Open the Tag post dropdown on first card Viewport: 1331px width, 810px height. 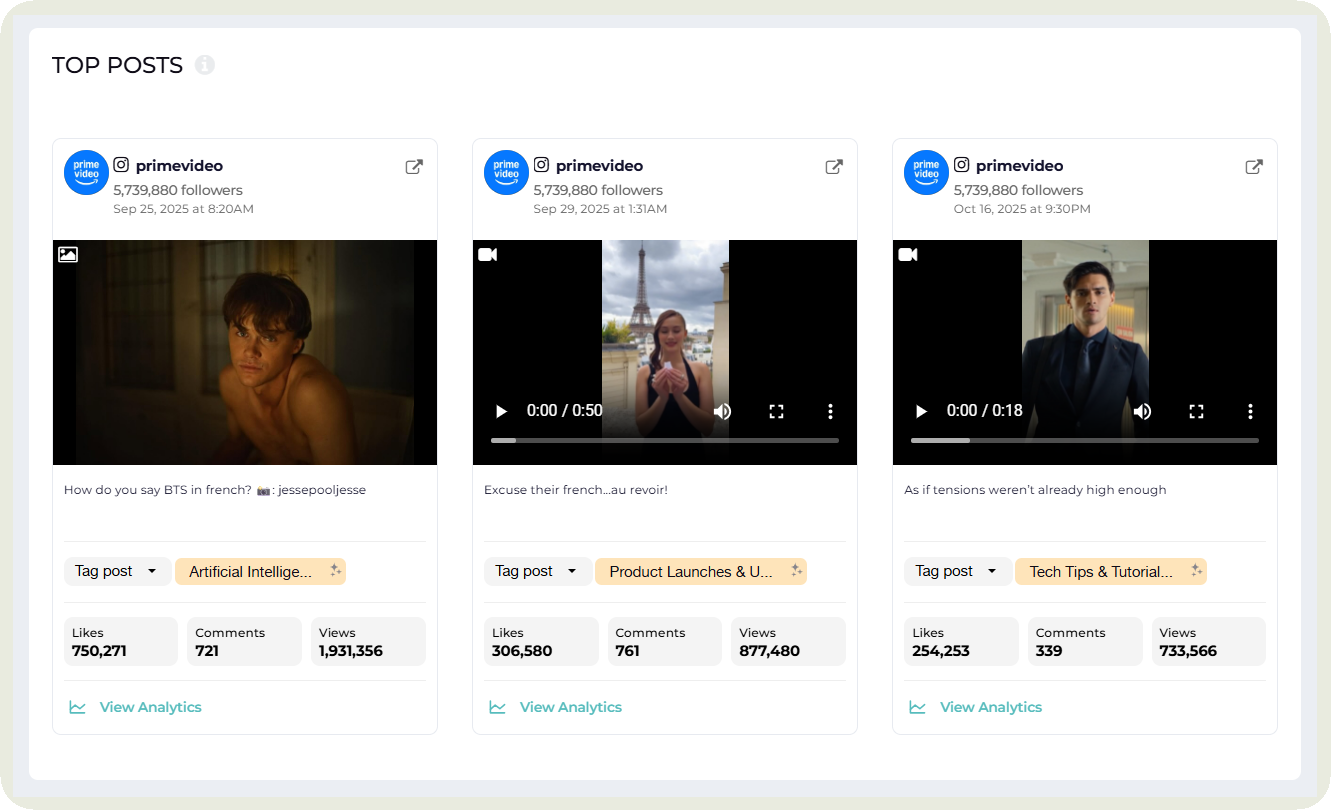pyautogui.click(x=117, y=571)
